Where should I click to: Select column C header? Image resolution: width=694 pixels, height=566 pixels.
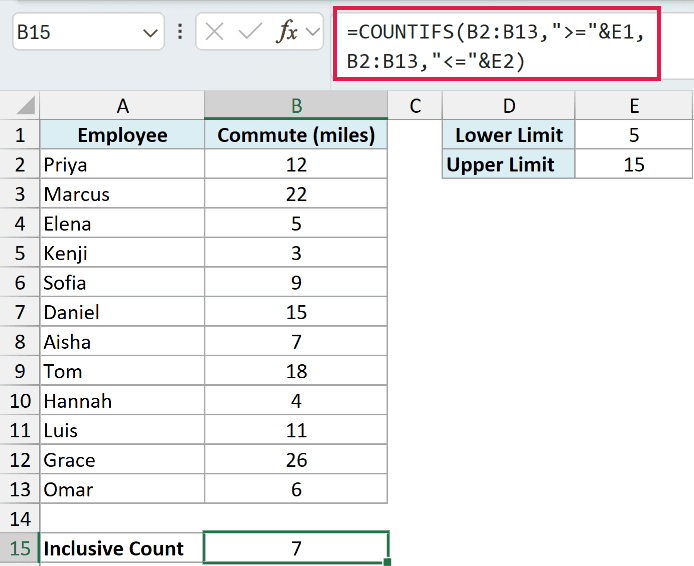click(415, 105)
